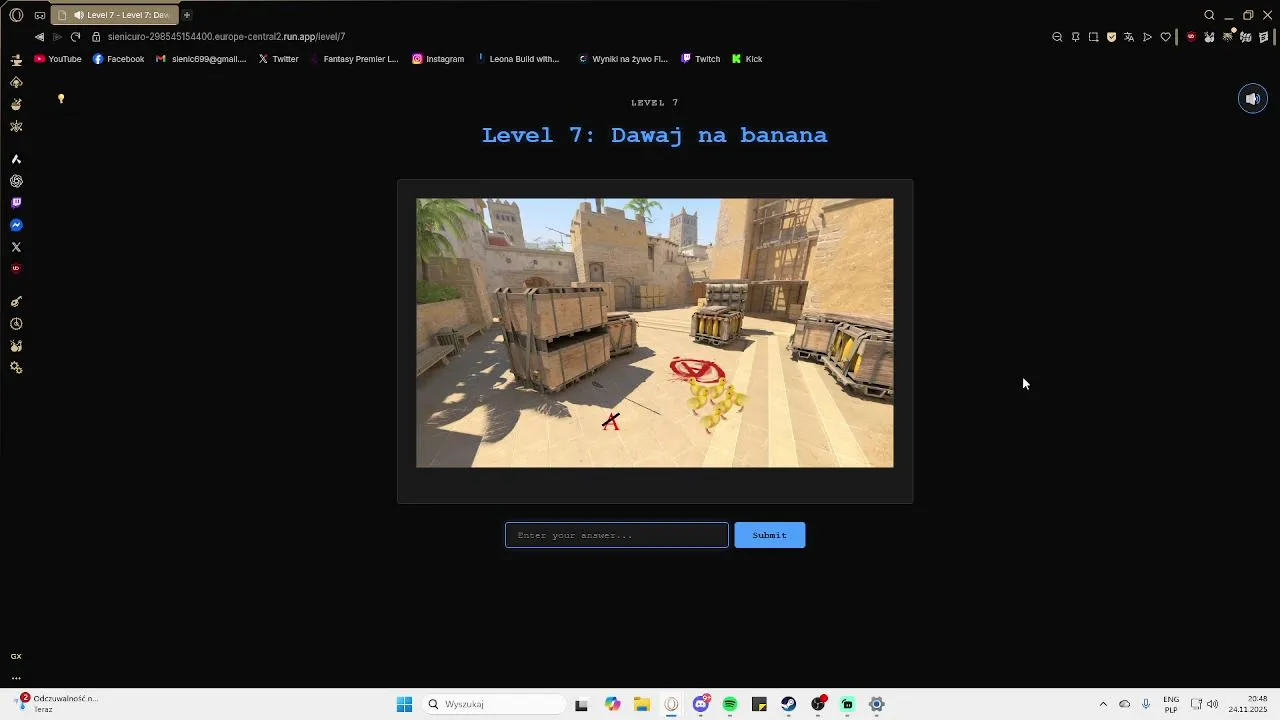Open the Gmail sienic699 bookmark

coord(200,59)
